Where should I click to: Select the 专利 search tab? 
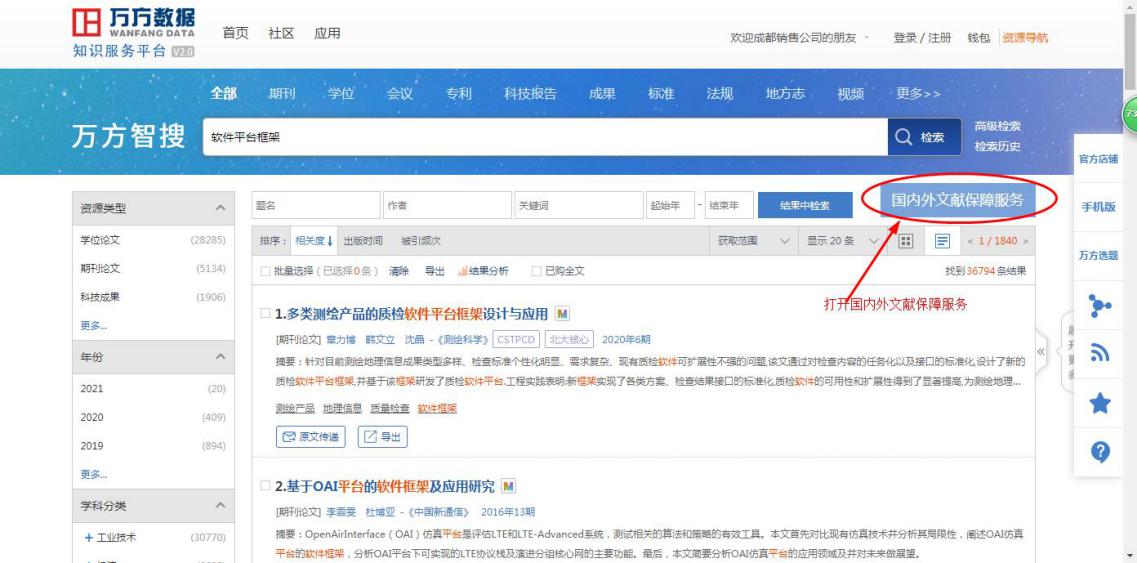click(458, 94)
